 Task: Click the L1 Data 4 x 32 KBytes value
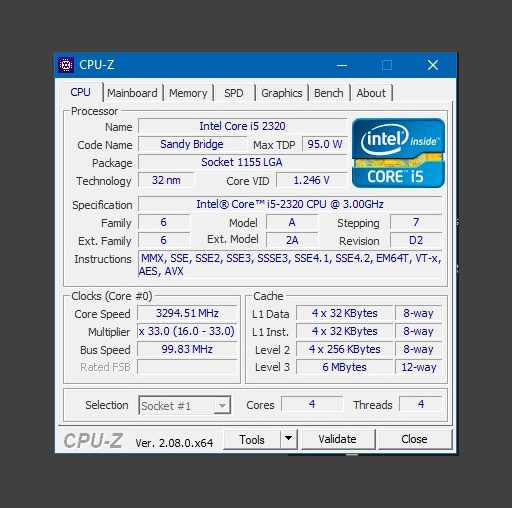click(344, 313)
